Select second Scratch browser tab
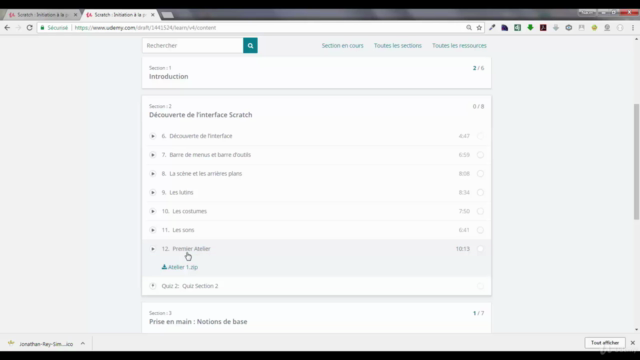The image size is (640, 360). 119,15
